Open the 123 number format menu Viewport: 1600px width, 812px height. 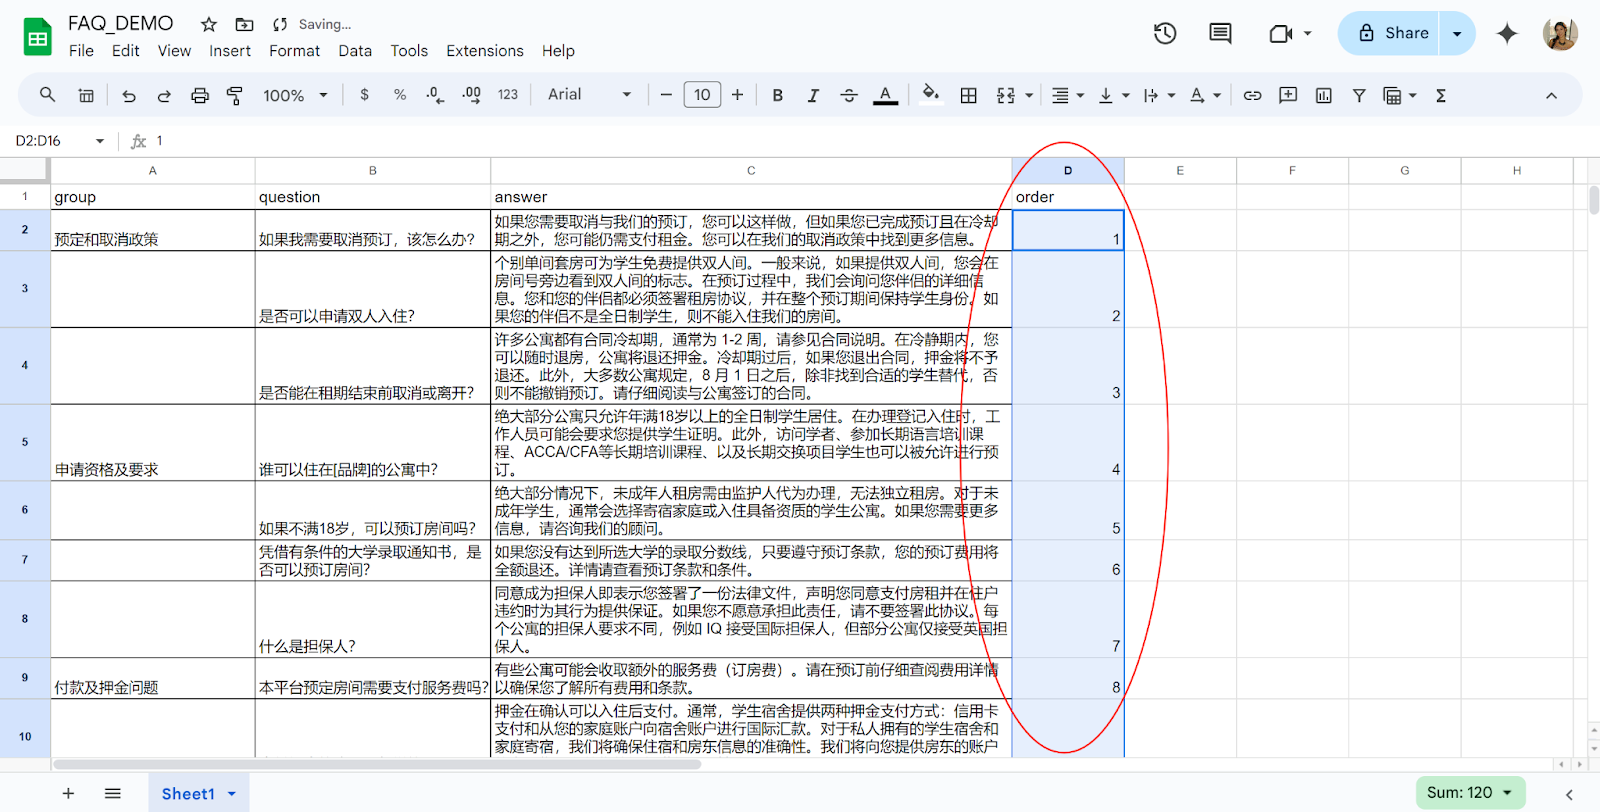(508, 95)
